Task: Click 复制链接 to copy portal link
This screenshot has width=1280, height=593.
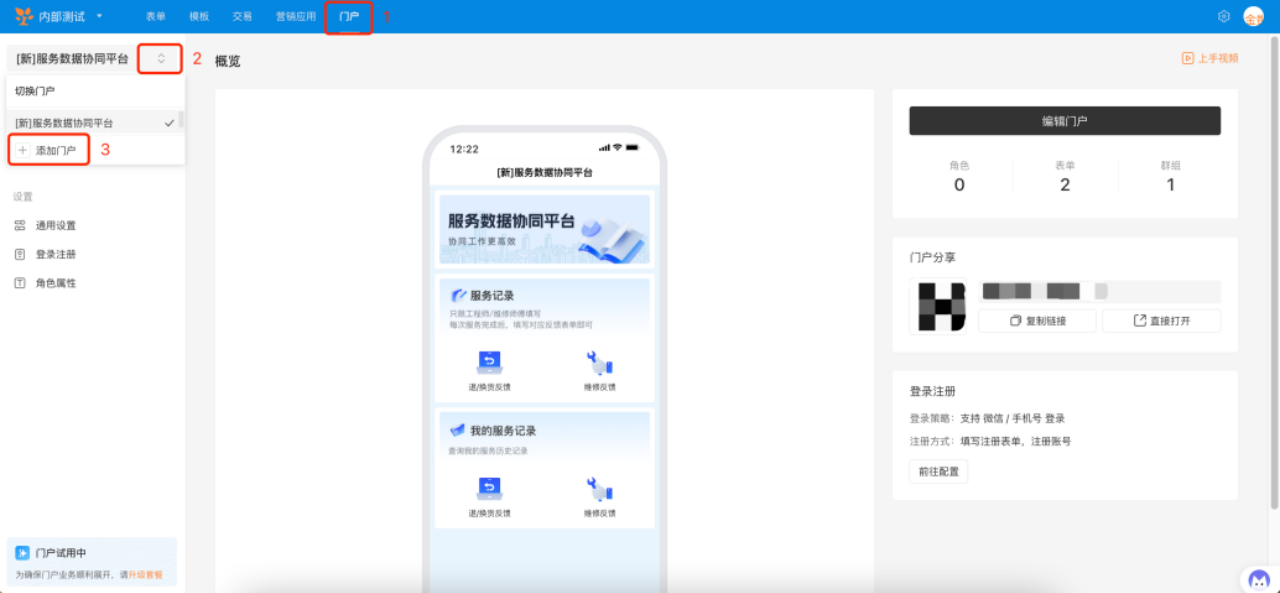Action: (1037, 321)
